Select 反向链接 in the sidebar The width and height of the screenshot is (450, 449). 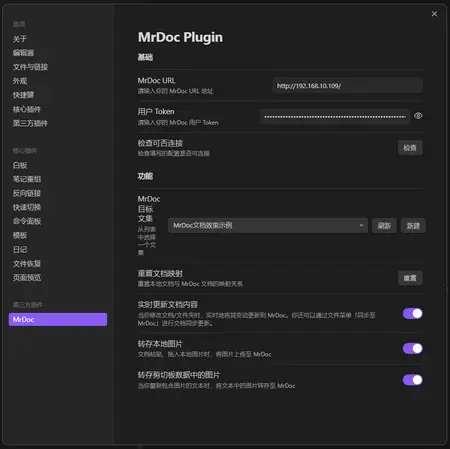pos(27,193)
